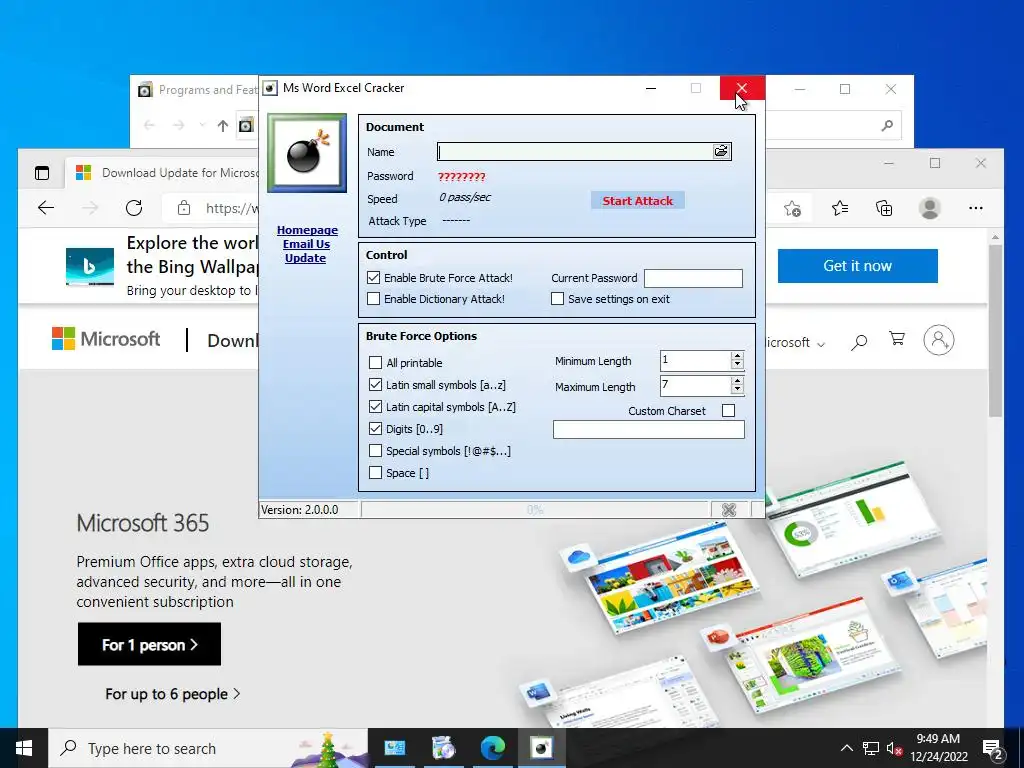Click the taskbar search box
The image size is (1024, 768).
(208, 748)
